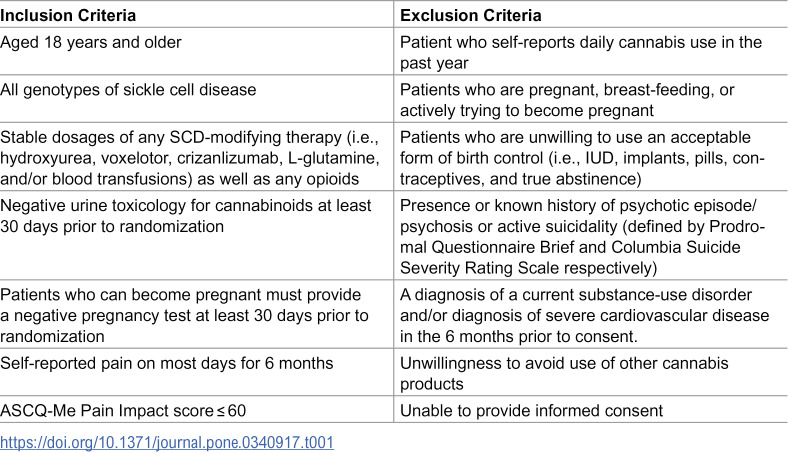Screen dimensions: 788x452
Task: Click the 'Unwillingness to avoid use' cannabis cell
Action: coord(591,372)
